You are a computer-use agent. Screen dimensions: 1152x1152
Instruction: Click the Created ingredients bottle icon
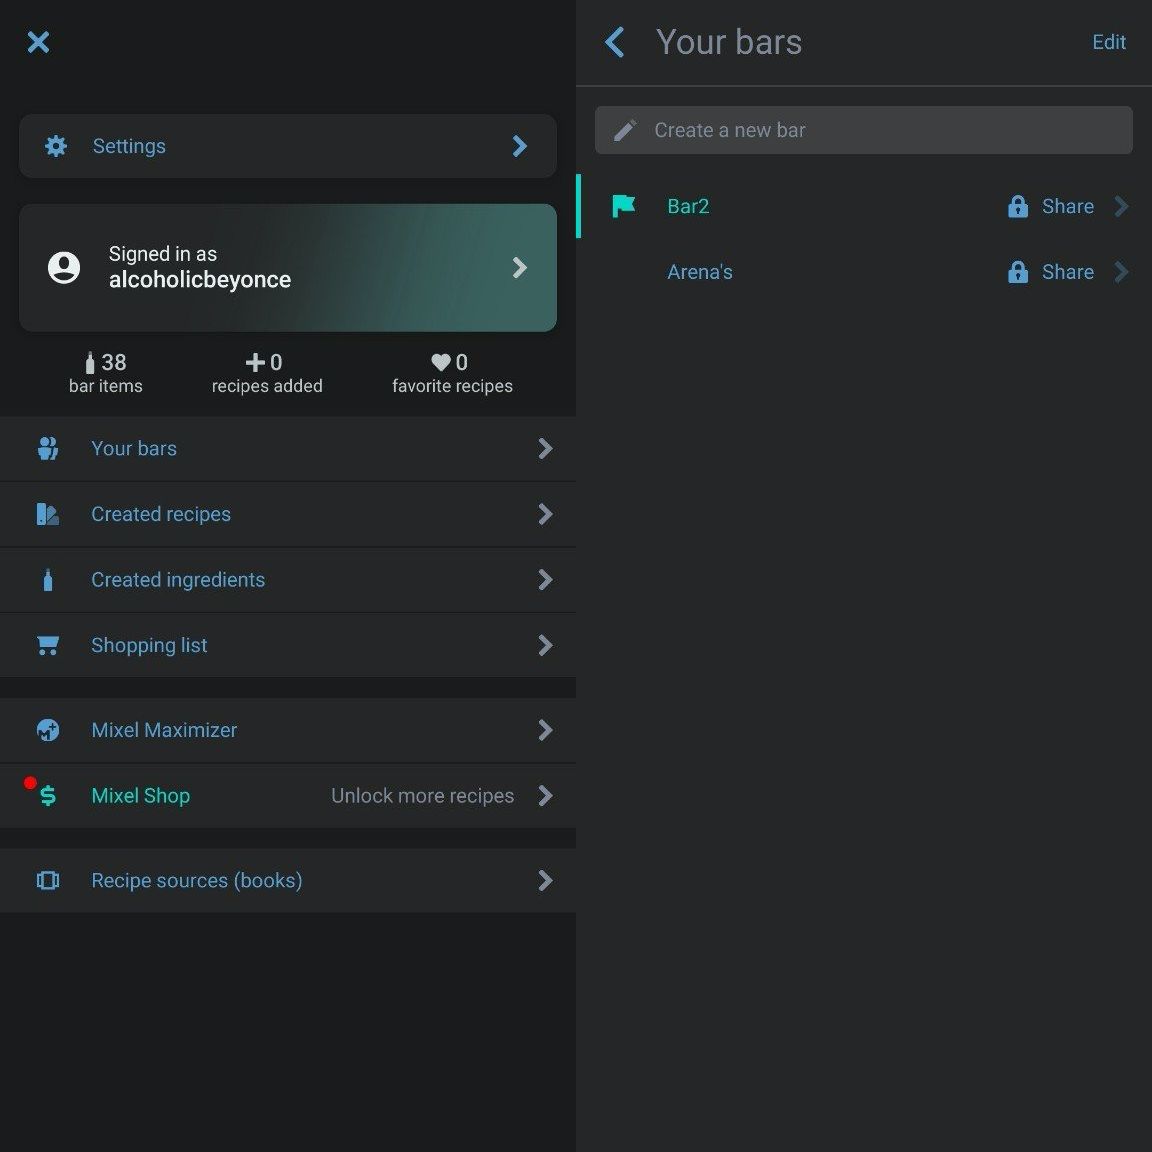pos(47,580)
